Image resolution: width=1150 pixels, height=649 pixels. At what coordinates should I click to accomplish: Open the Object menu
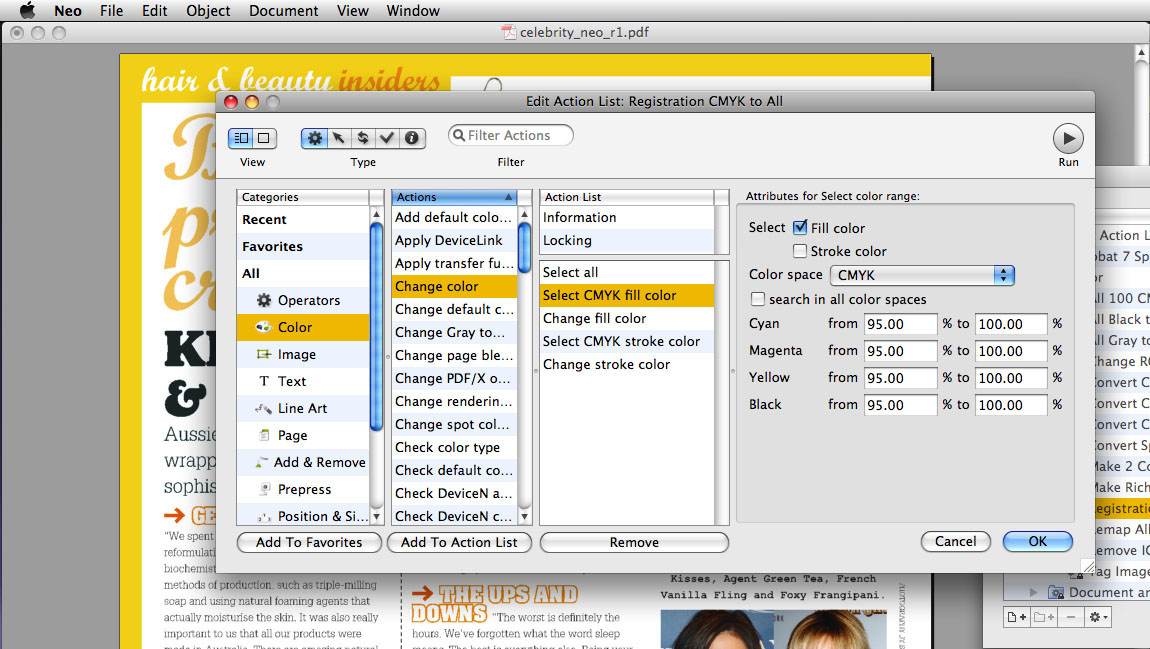[208, 11]
